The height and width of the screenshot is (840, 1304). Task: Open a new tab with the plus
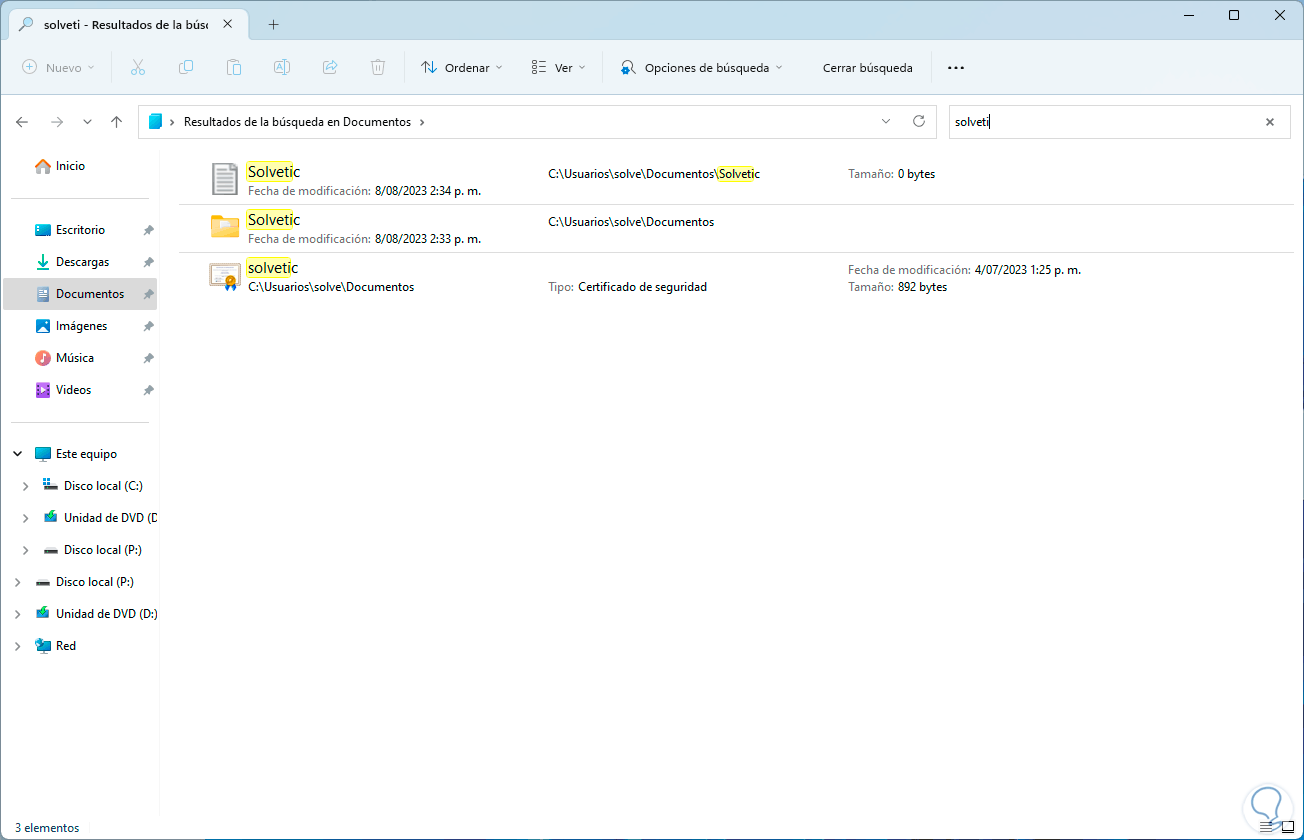point(273,24)
